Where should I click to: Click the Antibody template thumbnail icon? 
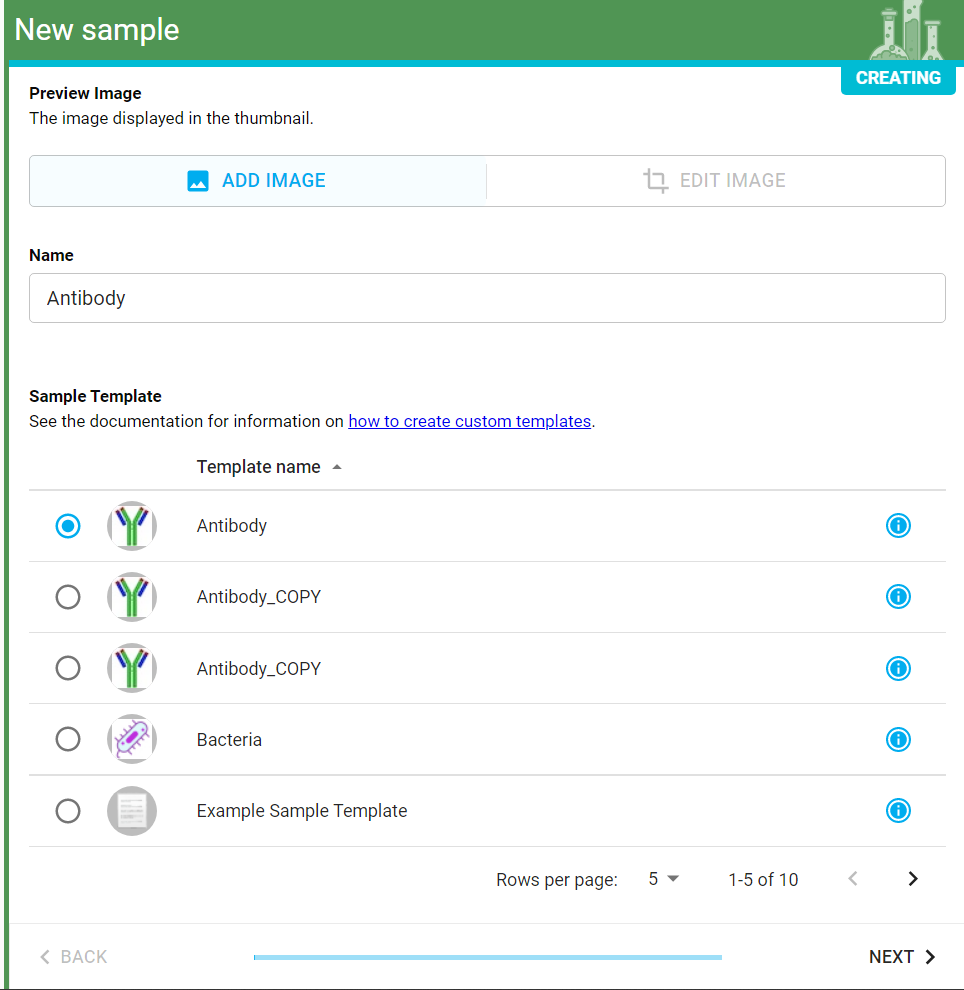132,526
